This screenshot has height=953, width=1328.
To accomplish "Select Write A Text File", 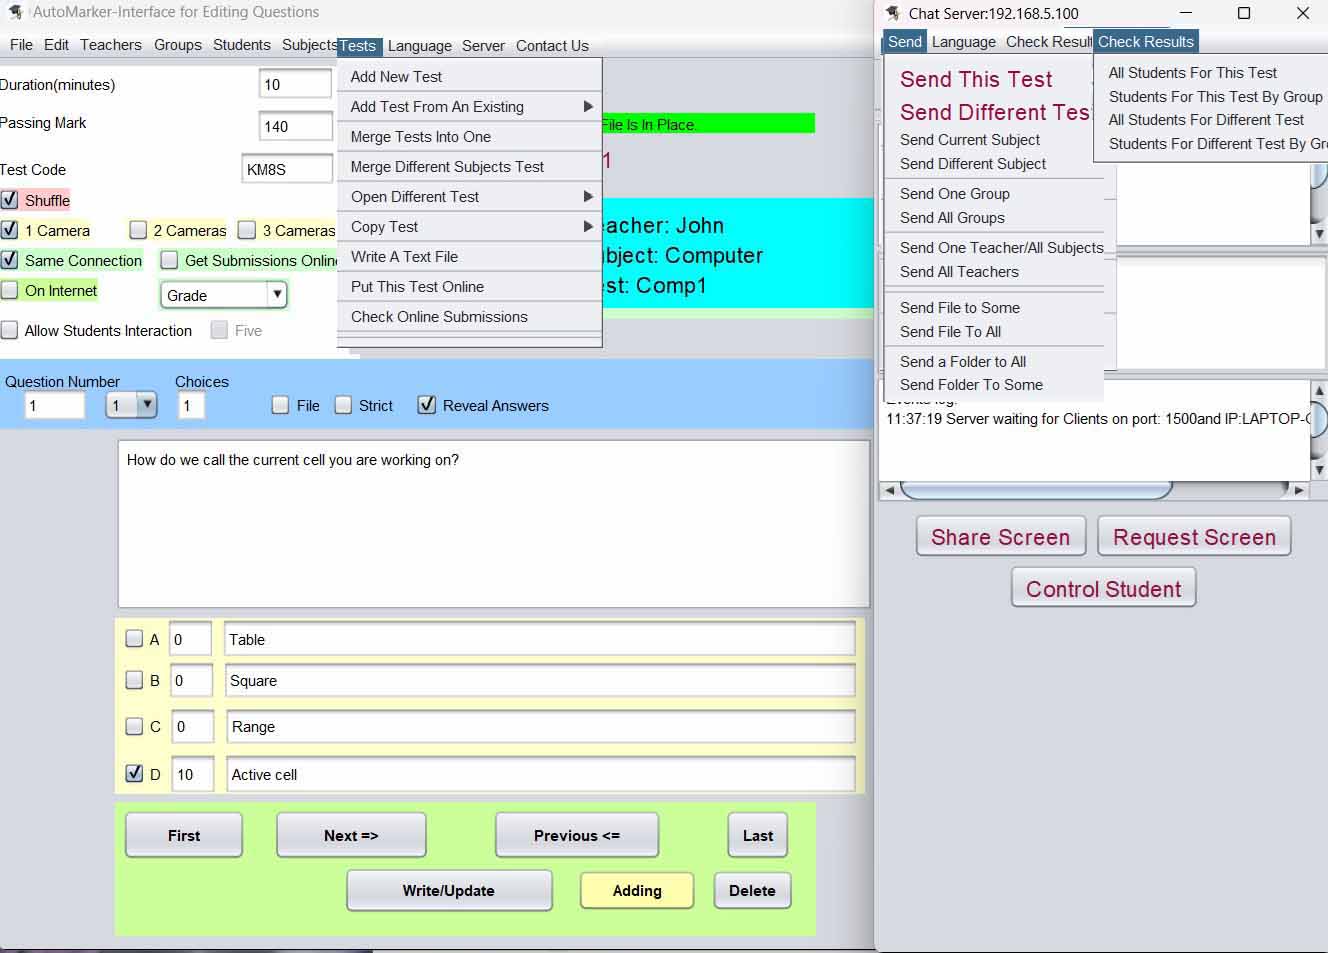I will pos(470,257).
